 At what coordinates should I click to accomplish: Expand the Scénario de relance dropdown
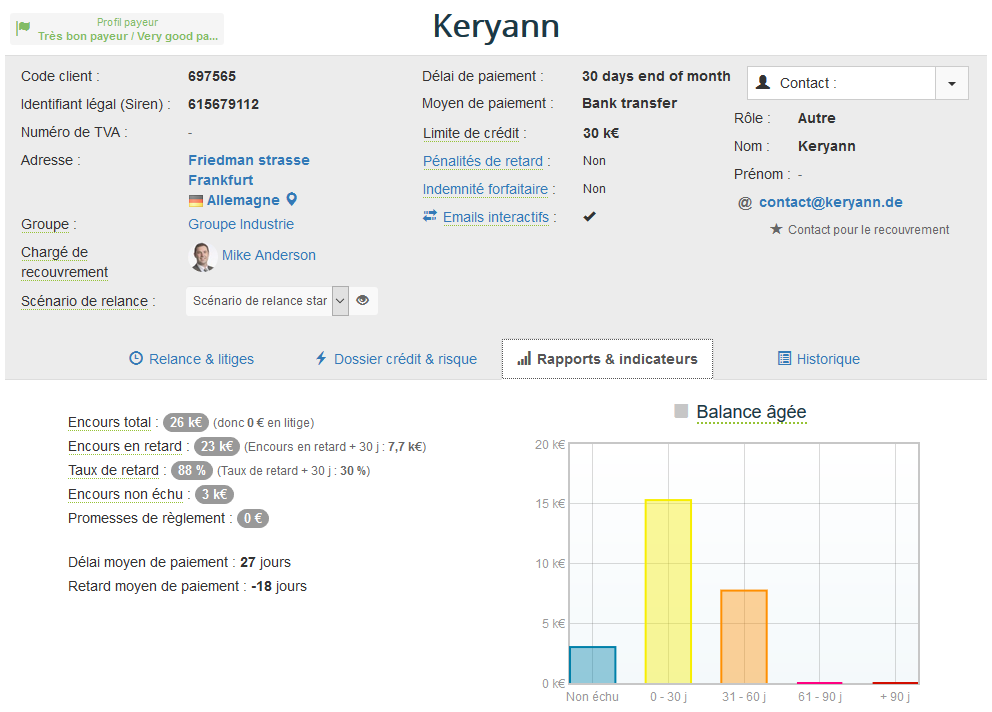click(x=340, y=301)
